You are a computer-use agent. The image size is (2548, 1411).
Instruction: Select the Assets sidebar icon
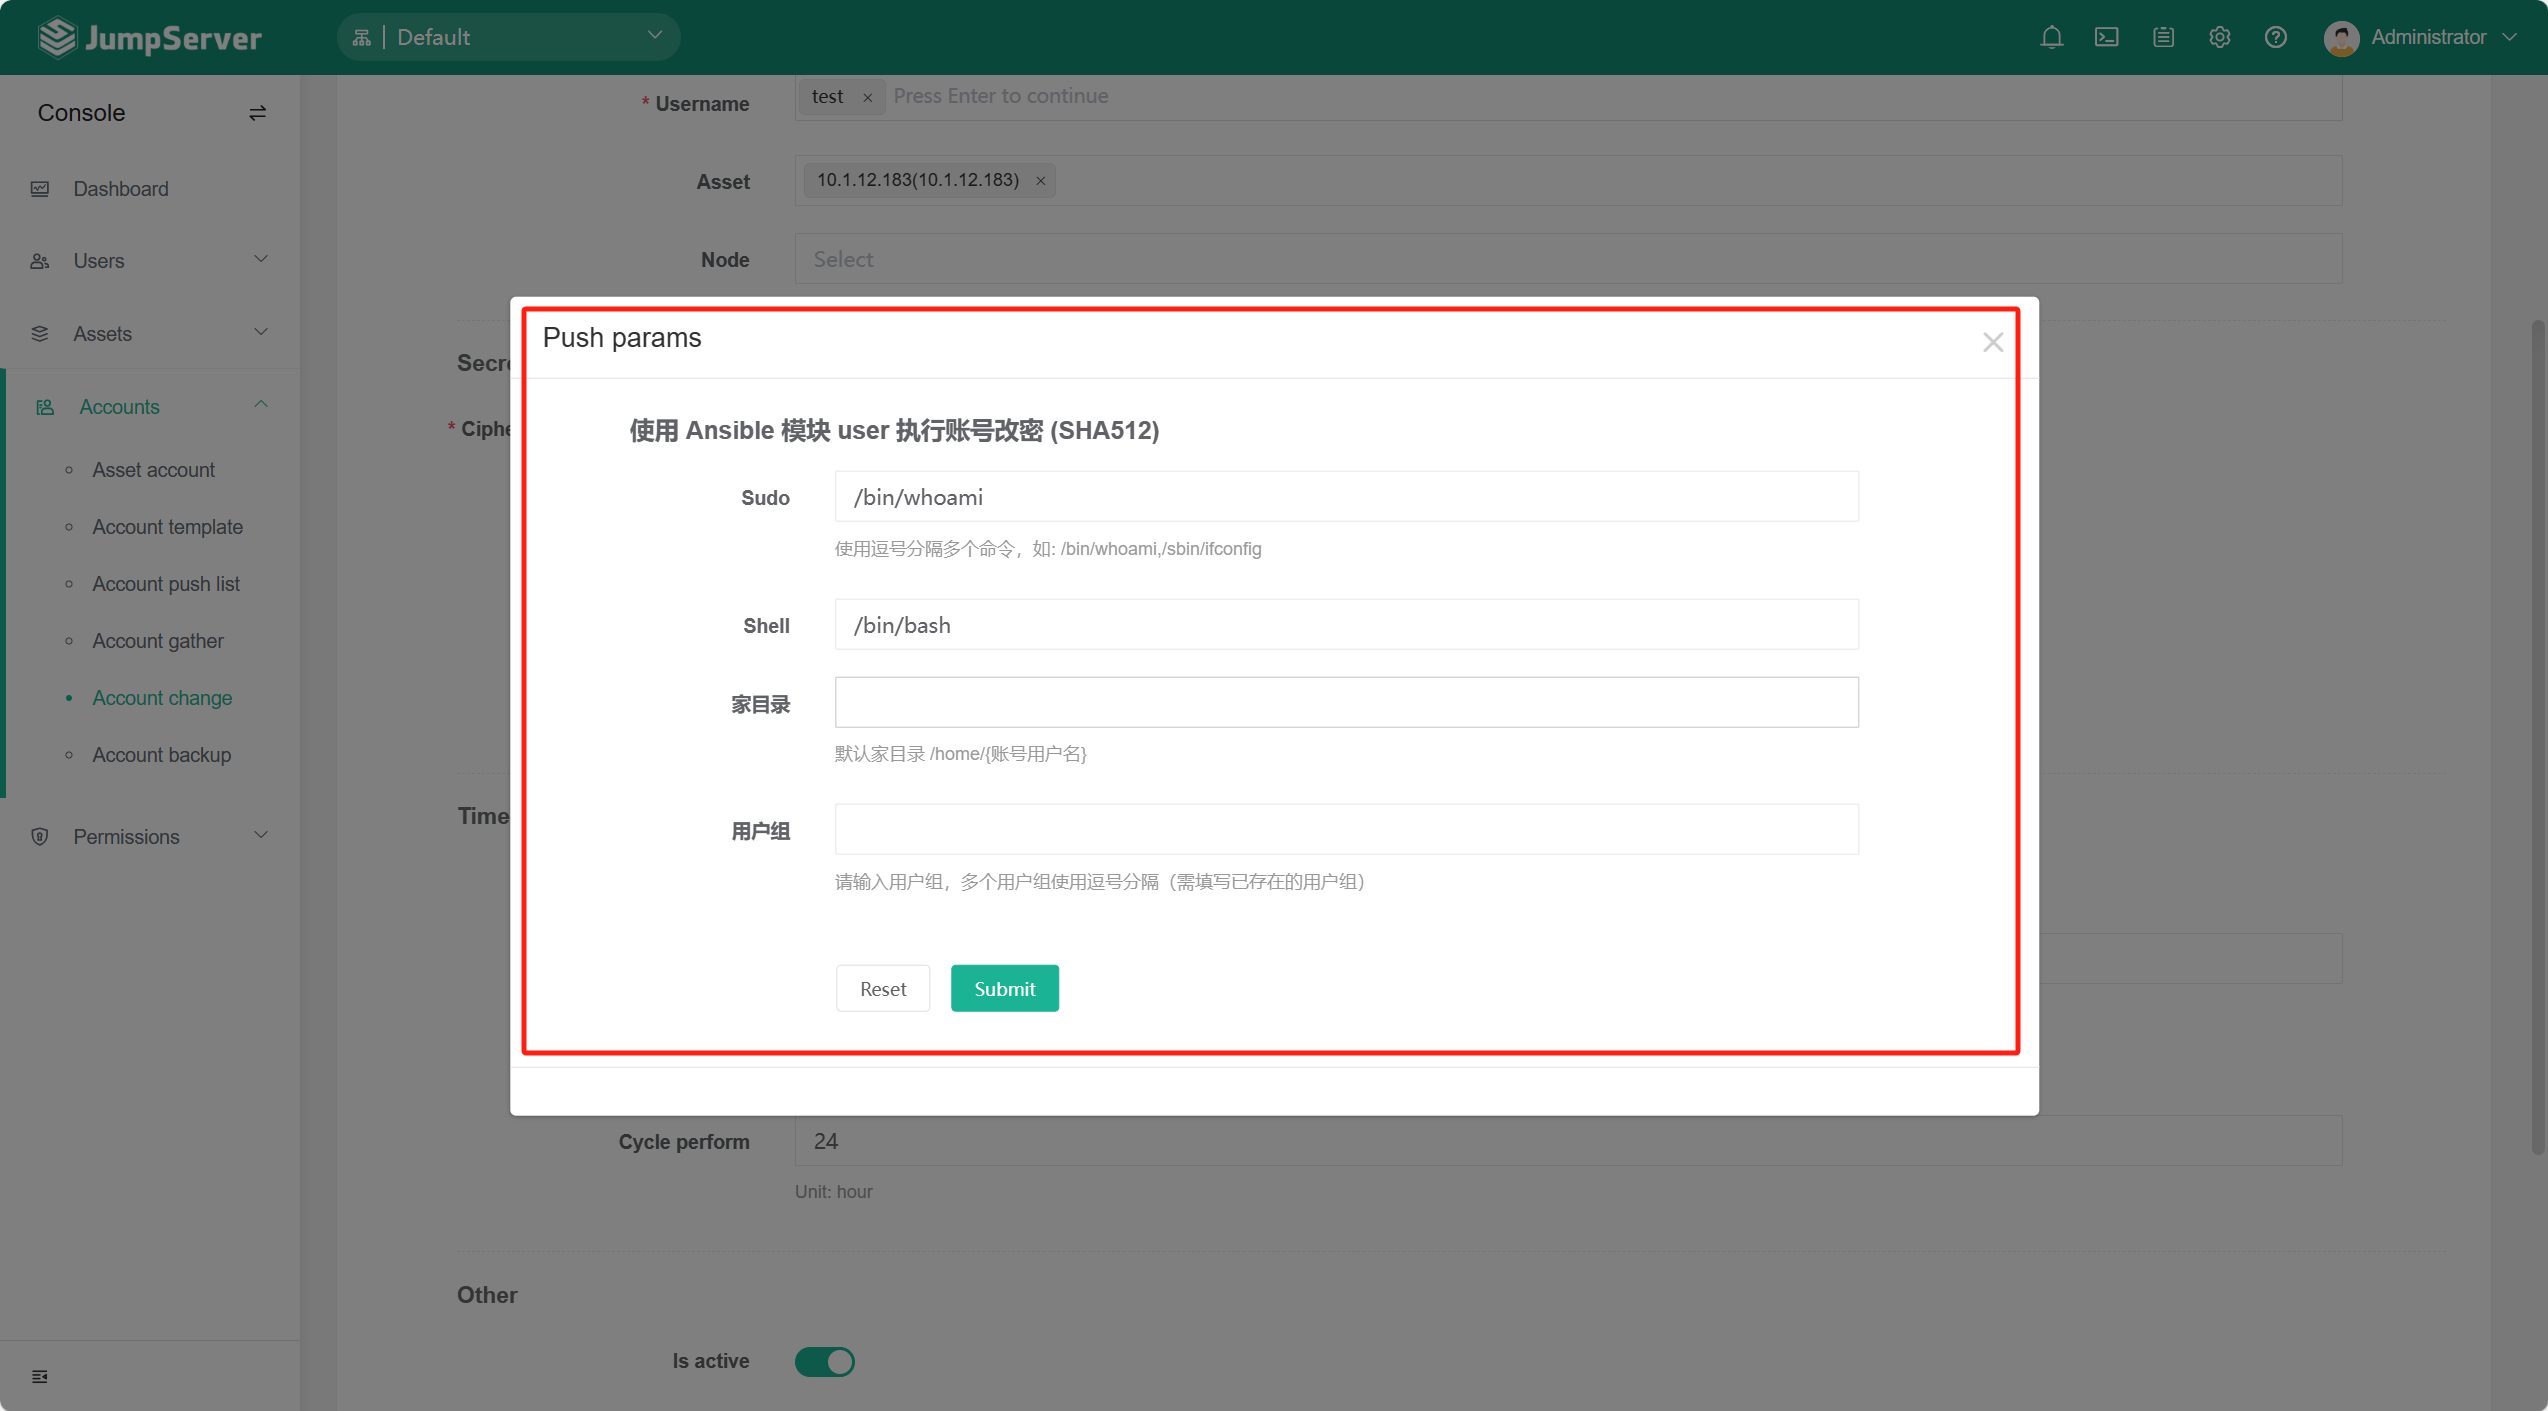(40, 333)
